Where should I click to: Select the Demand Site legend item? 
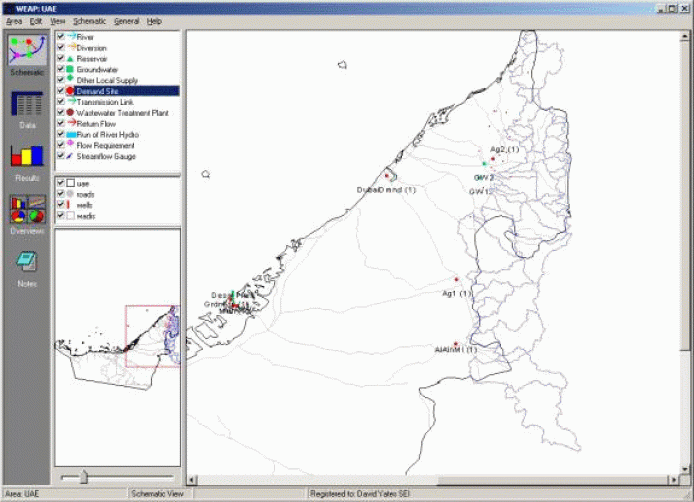point(99,90)
